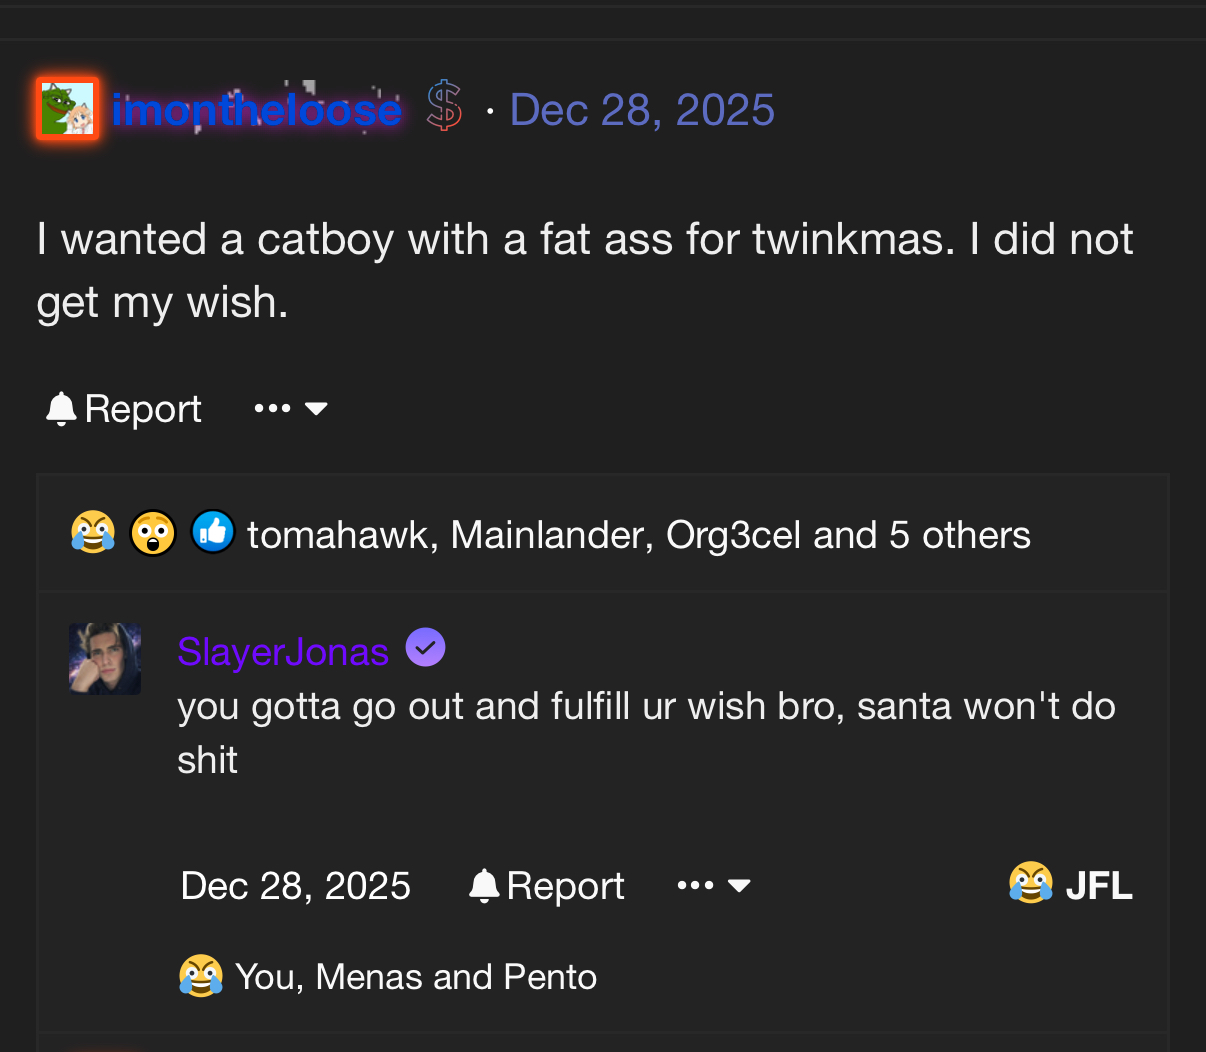The height and width of the screenshot is (1052, 1206).
Task: Open the post's Dec 28, 2025 permalink
Action: pyautogui.click(x=642, y=110)
